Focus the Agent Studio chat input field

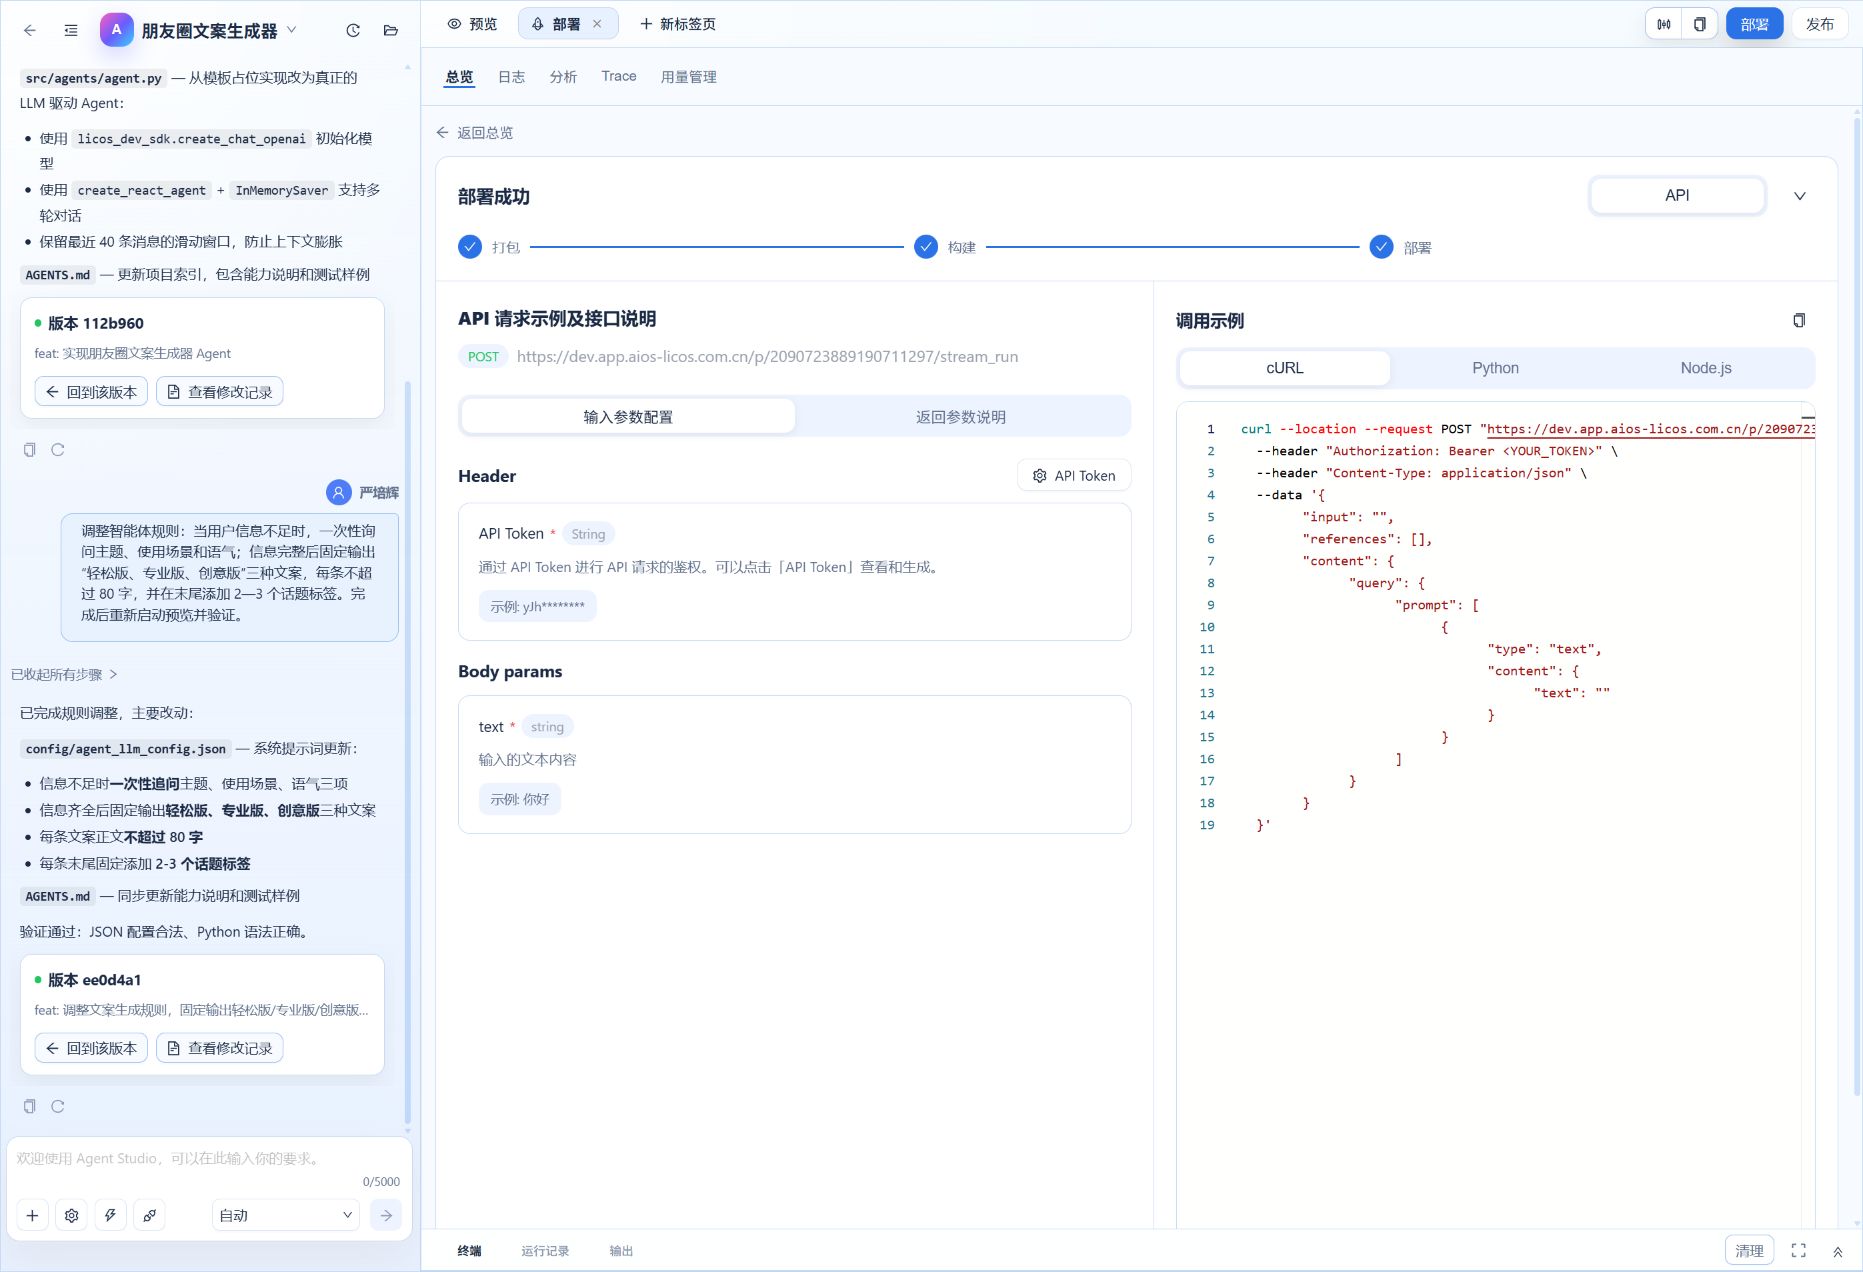click(208, 1160)
